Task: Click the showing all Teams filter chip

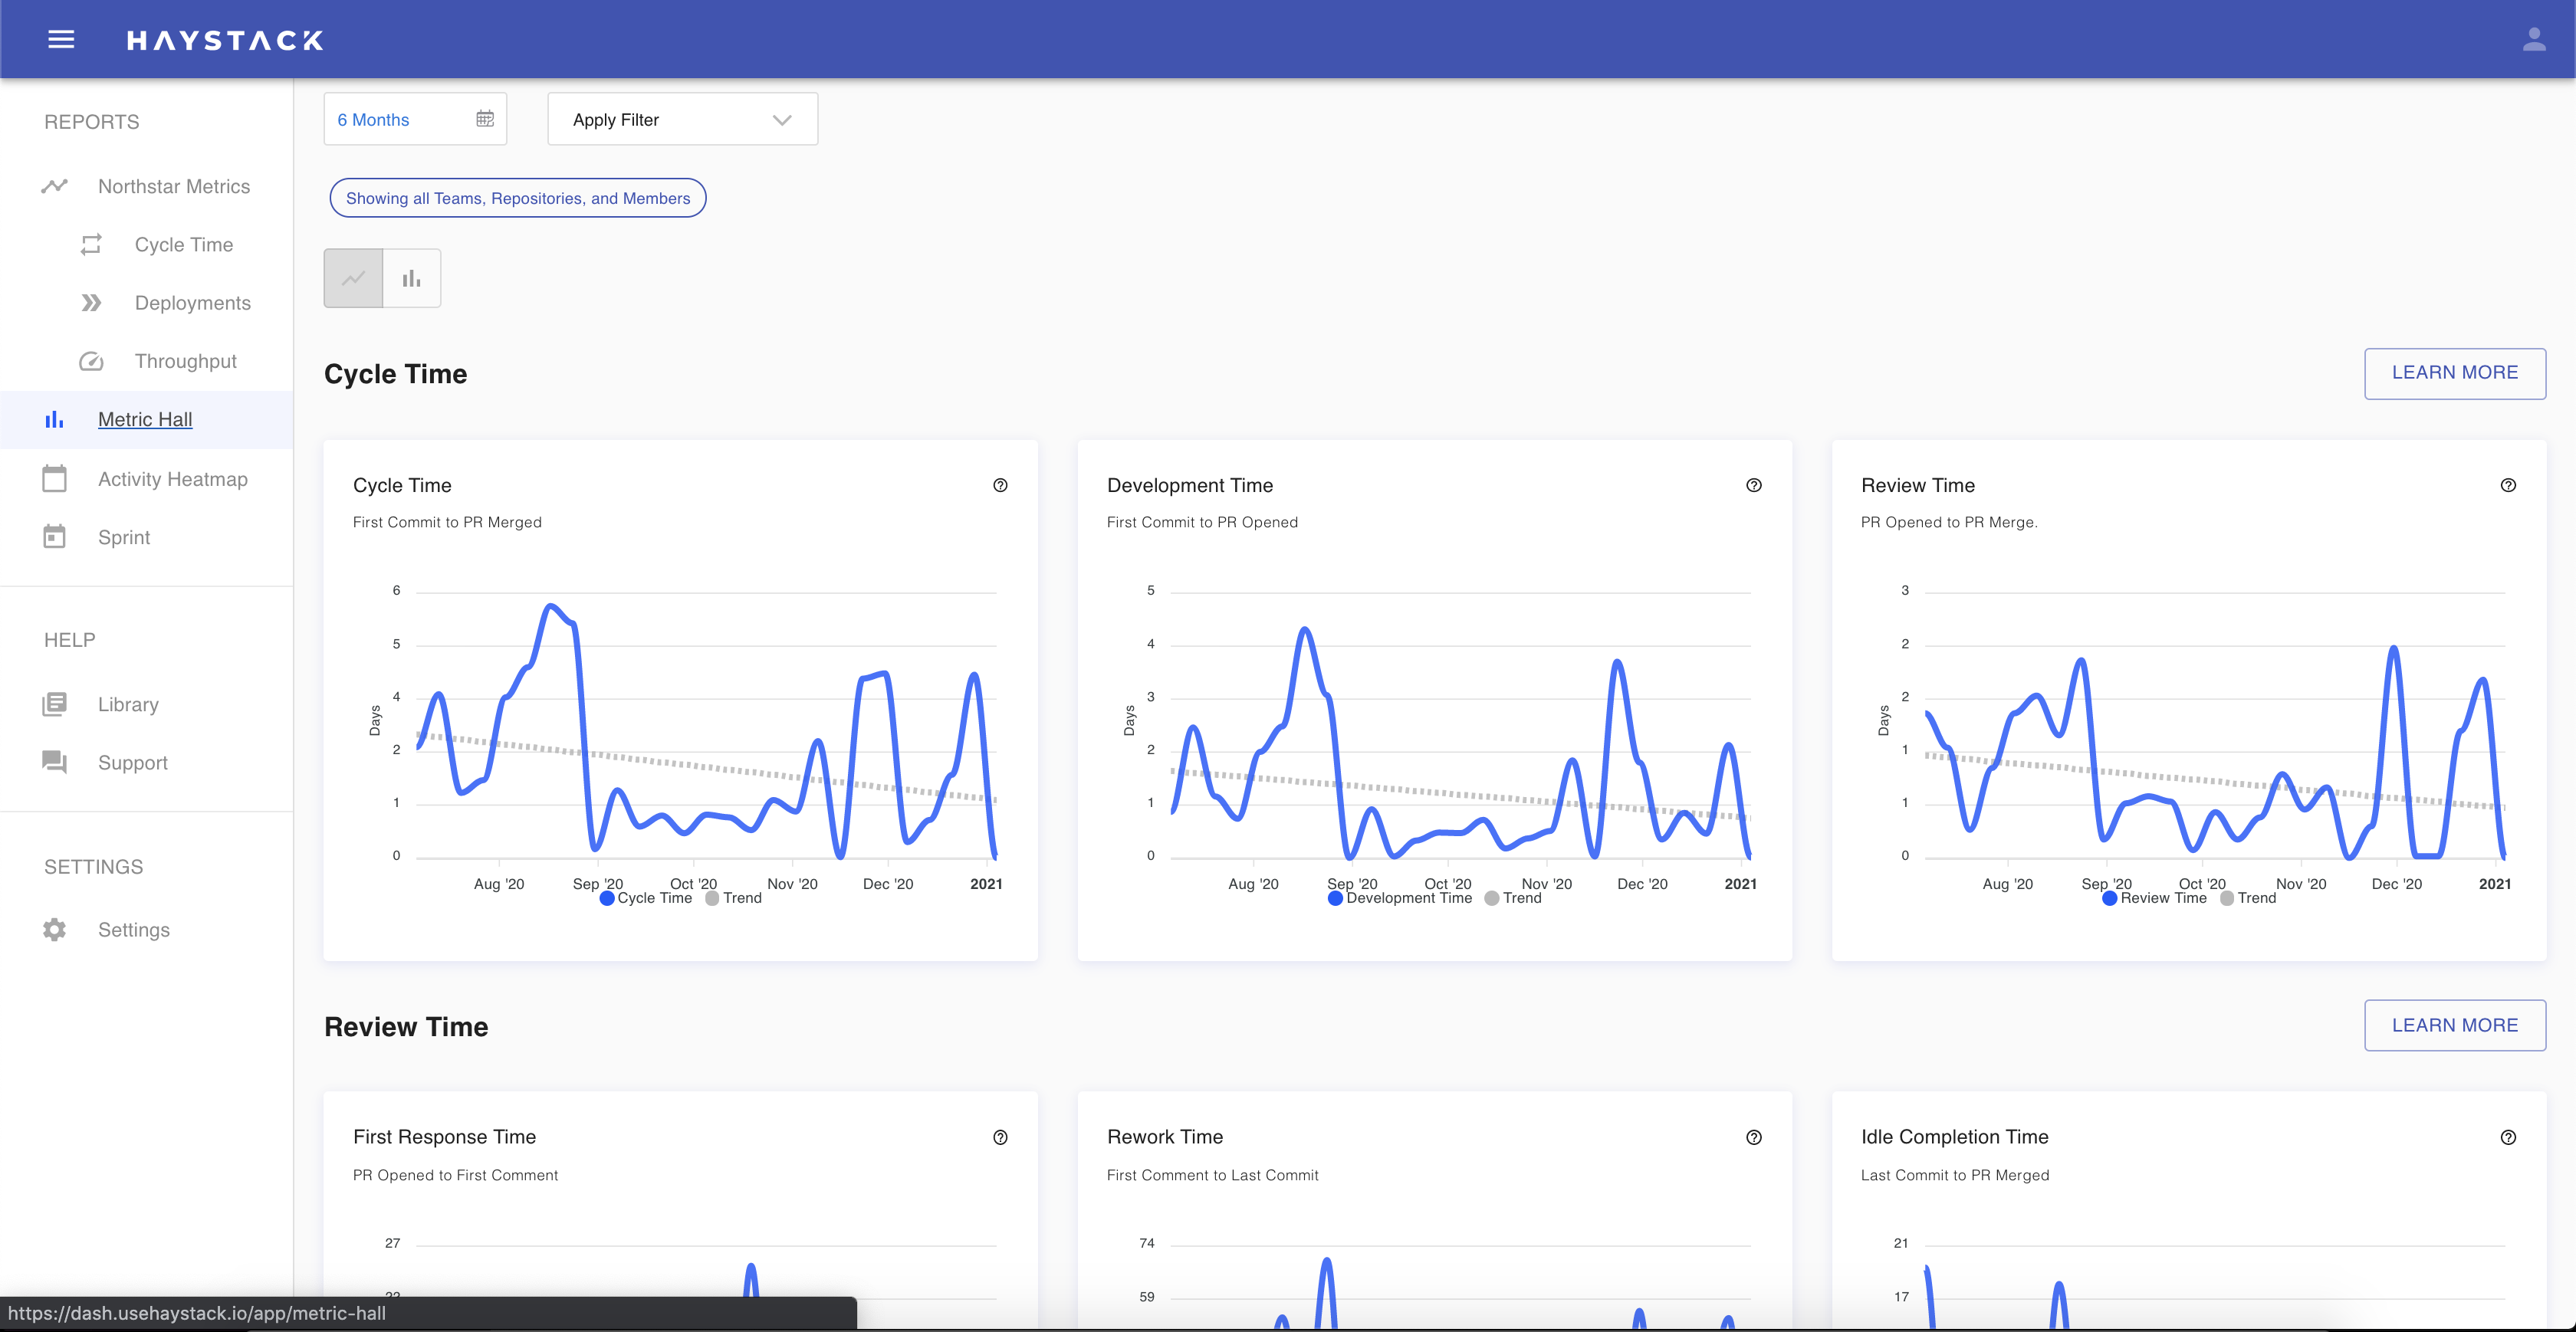Action: pyautogui.click(x=517, y=198)
